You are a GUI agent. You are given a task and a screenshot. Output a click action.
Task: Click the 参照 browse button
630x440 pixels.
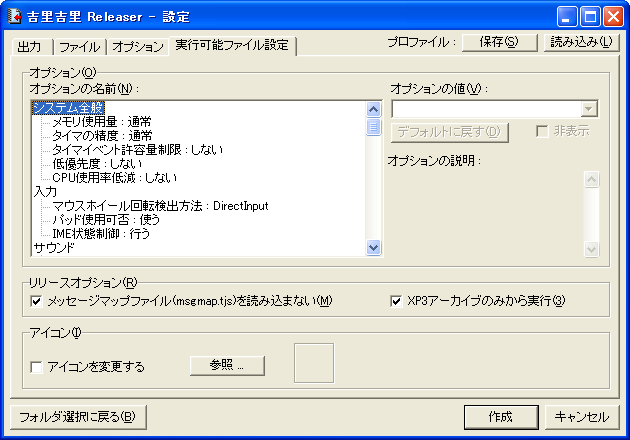228,365
